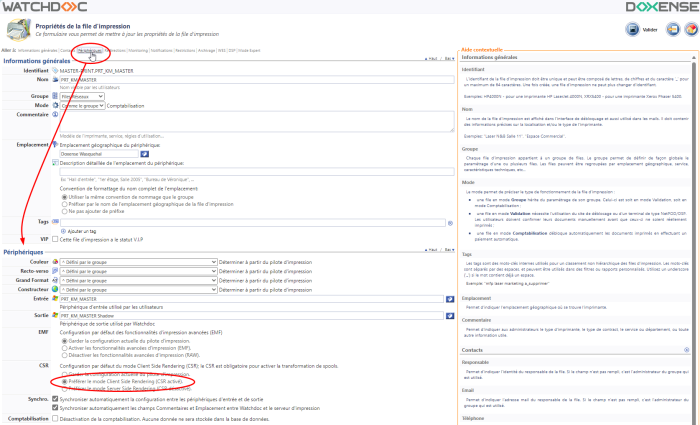The height and width of the screenshot is (425, 700).
Task: Go to the Périphériques navigation tab
Action: tap(89, 48)
